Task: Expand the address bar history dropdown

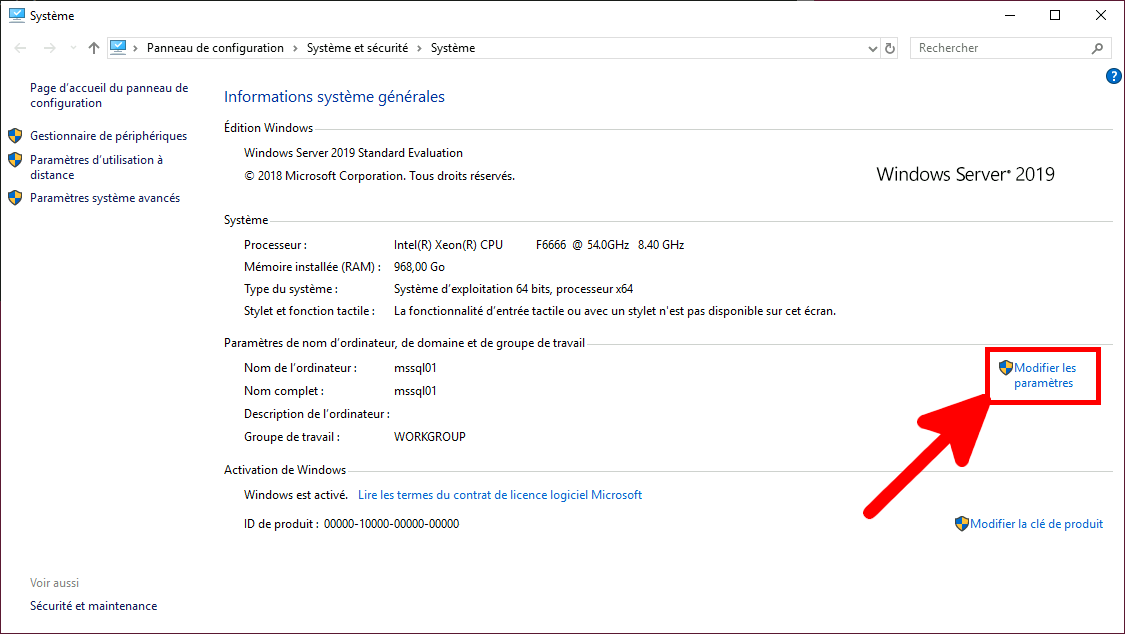Action: click(x=871, y=48)
